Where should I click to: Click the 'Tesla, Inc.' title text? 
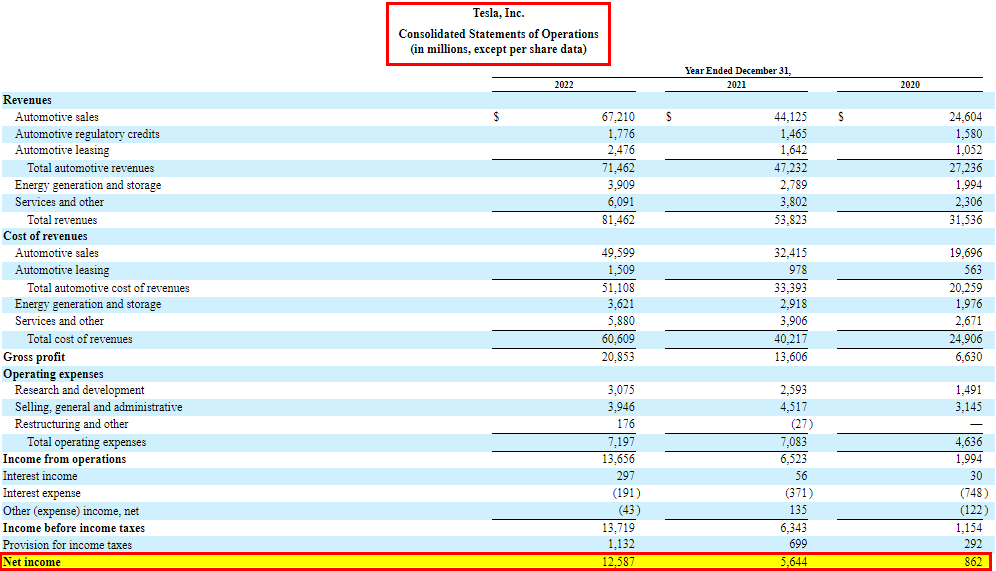point(499,13)
